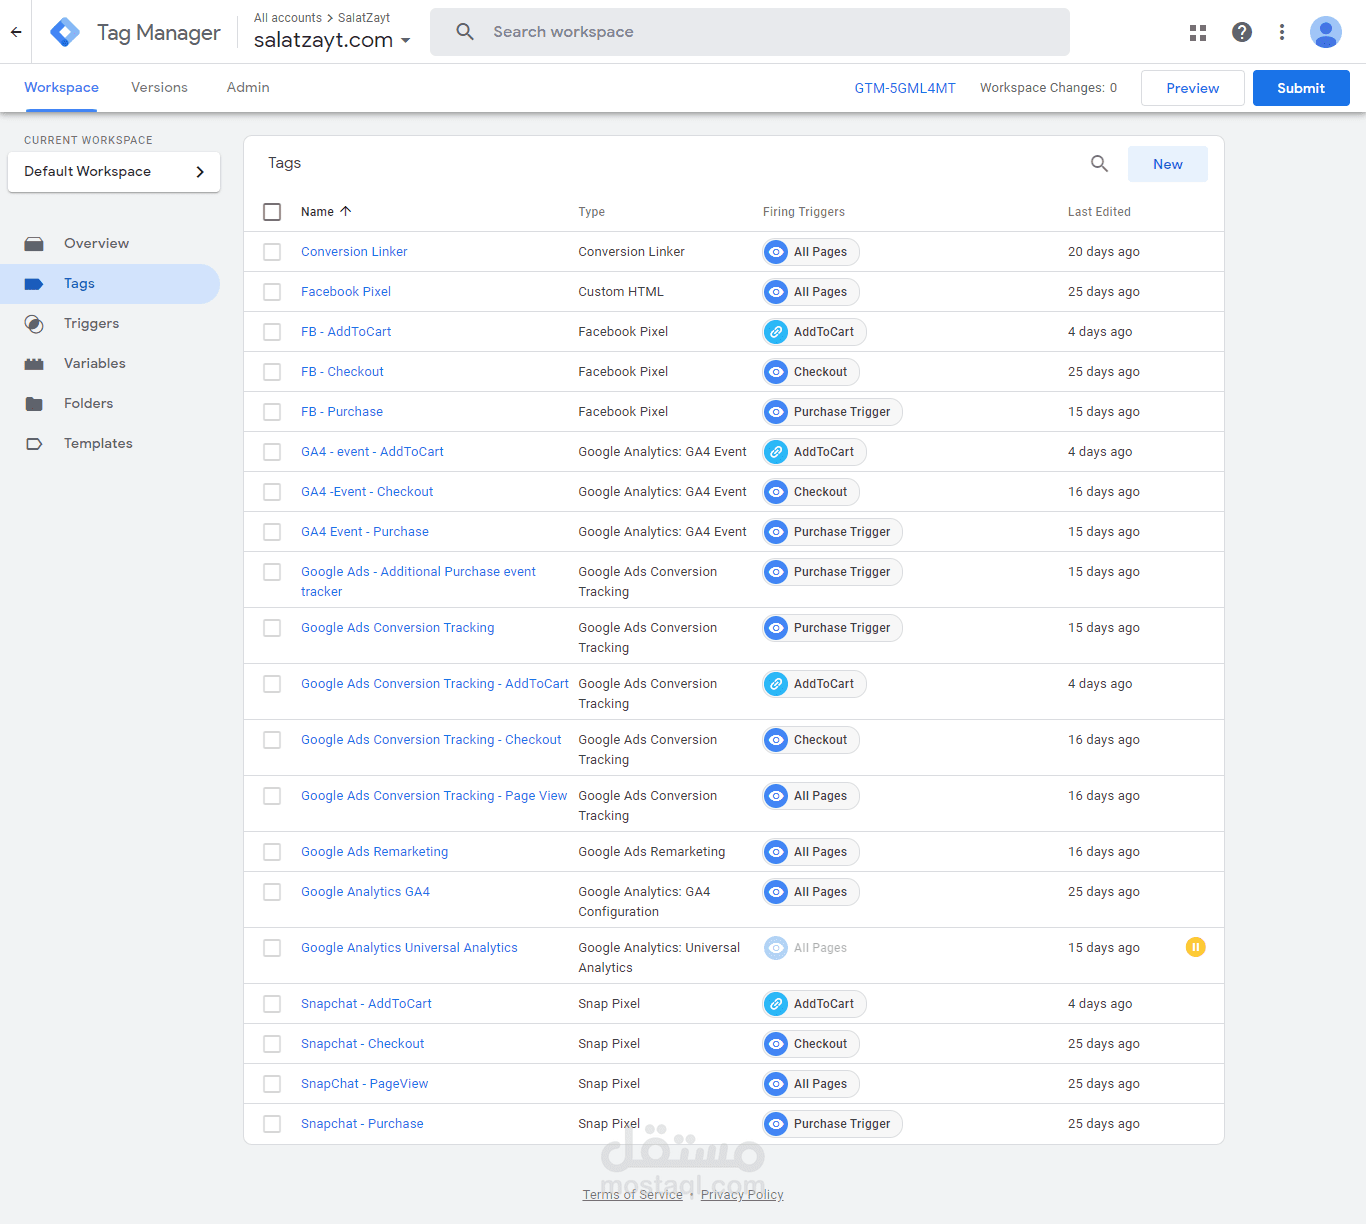Open the SnapChat - PageView tag
The height and width of the screenshot is (1224, 1366).
click(x=364, y=1084)
